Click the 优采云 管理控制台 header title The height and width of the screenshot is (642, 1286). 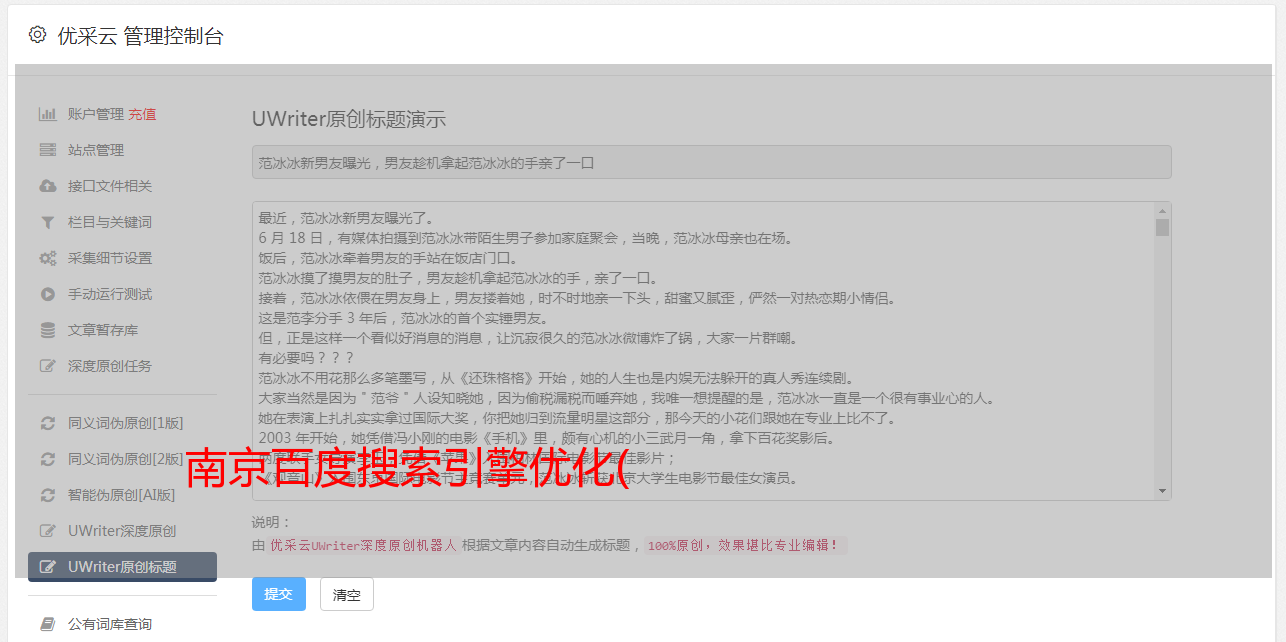pyautogui.click(x=140, y=36)
